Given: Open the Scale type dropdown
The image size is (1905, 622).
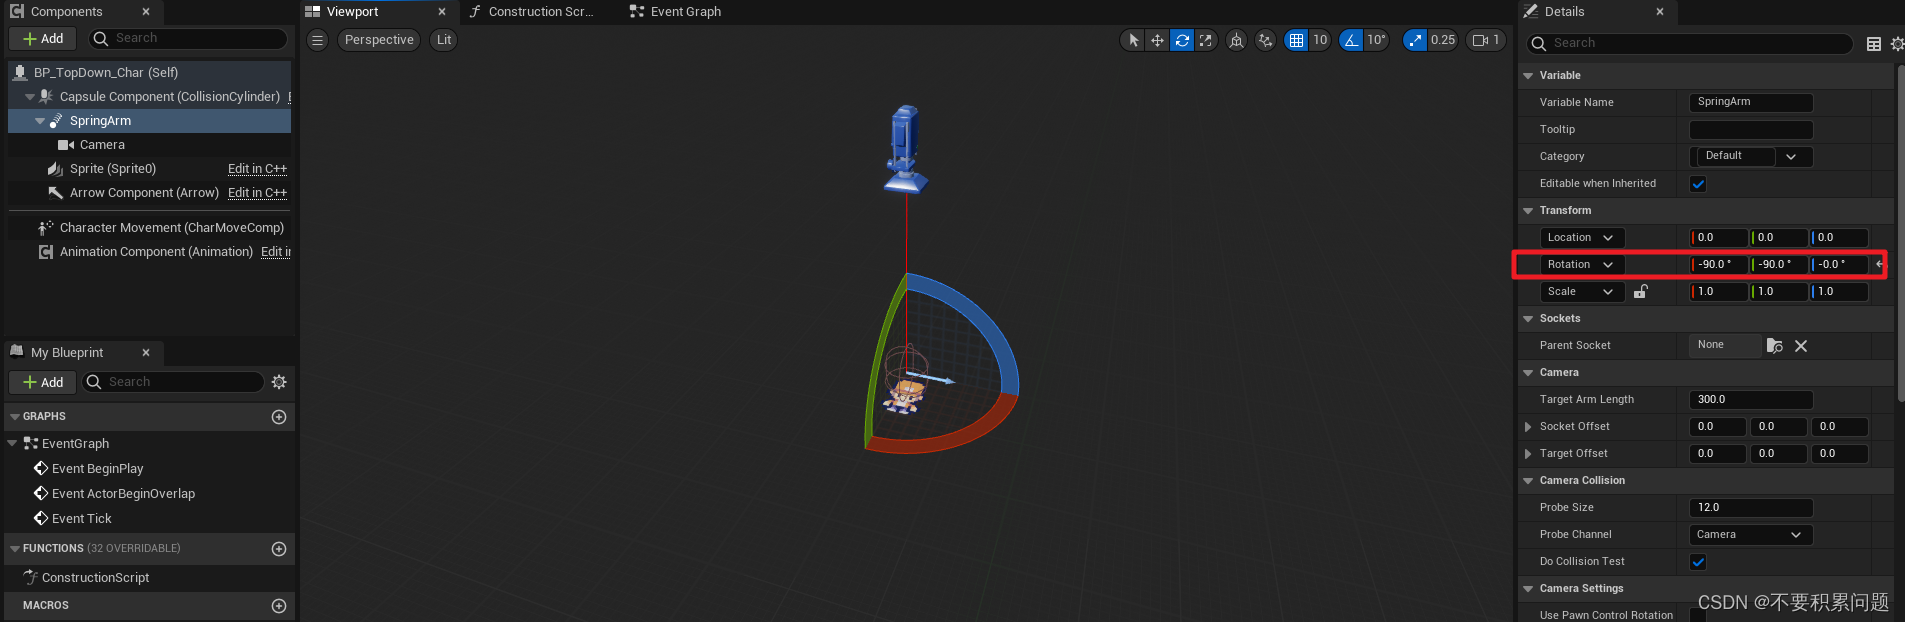Looking at the screenshot, I should pos(1582,292).
